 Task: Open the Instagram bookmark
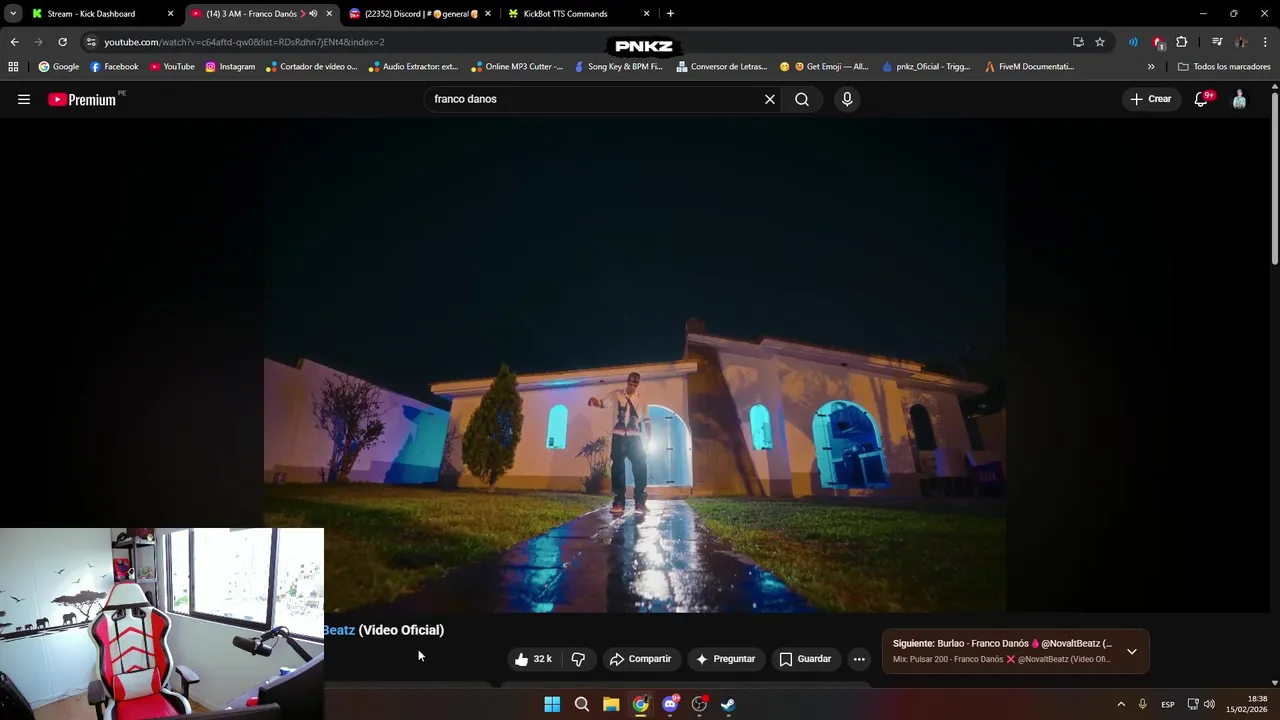pyautogui.click(x=230, y=67)
